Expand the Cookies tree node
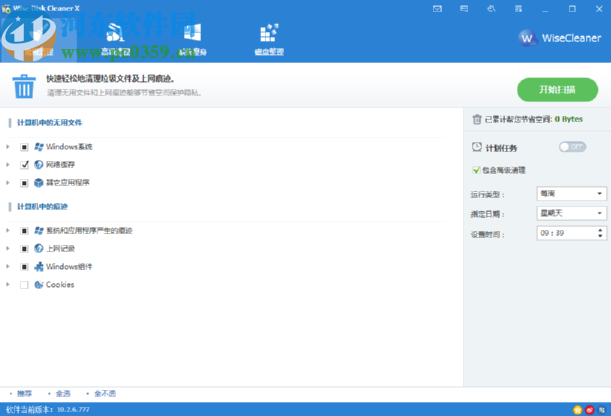 coord(8,285)
